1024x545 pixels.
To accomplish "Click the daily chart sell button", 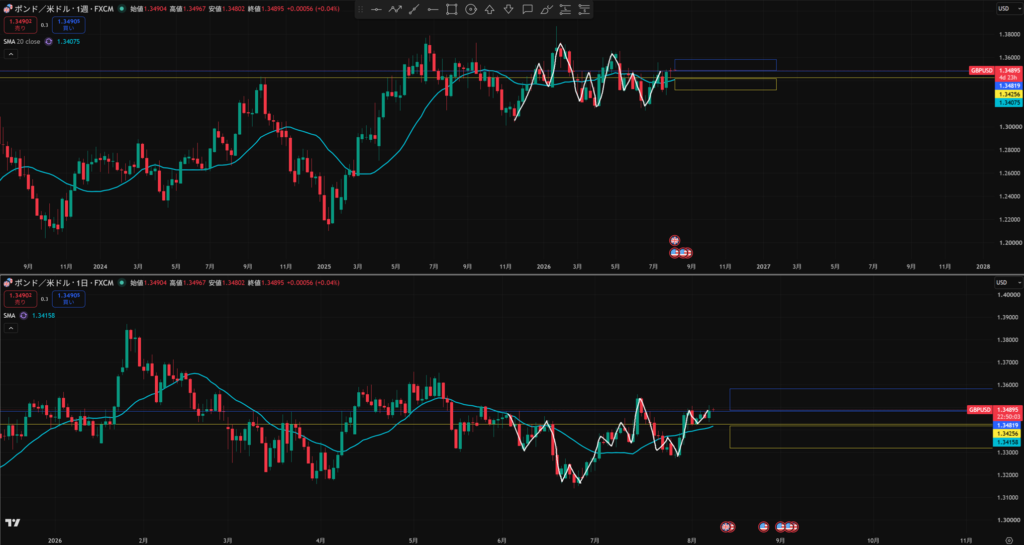I will coord(20,299).
